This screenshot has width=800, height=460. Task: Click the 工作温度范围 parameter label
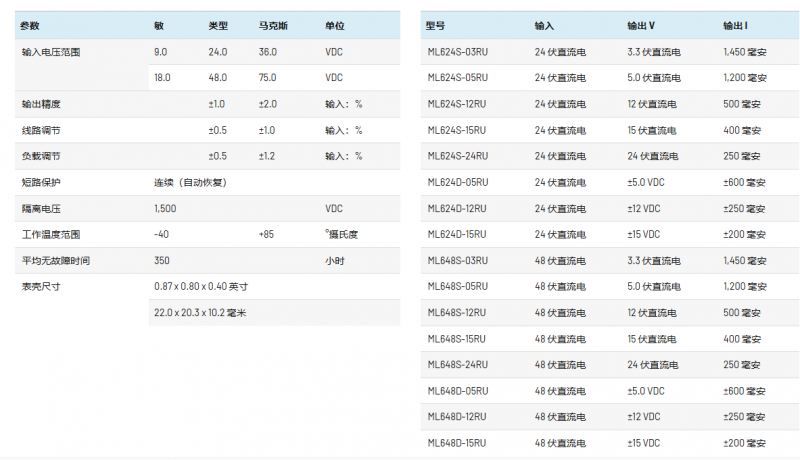coord(51,235)
